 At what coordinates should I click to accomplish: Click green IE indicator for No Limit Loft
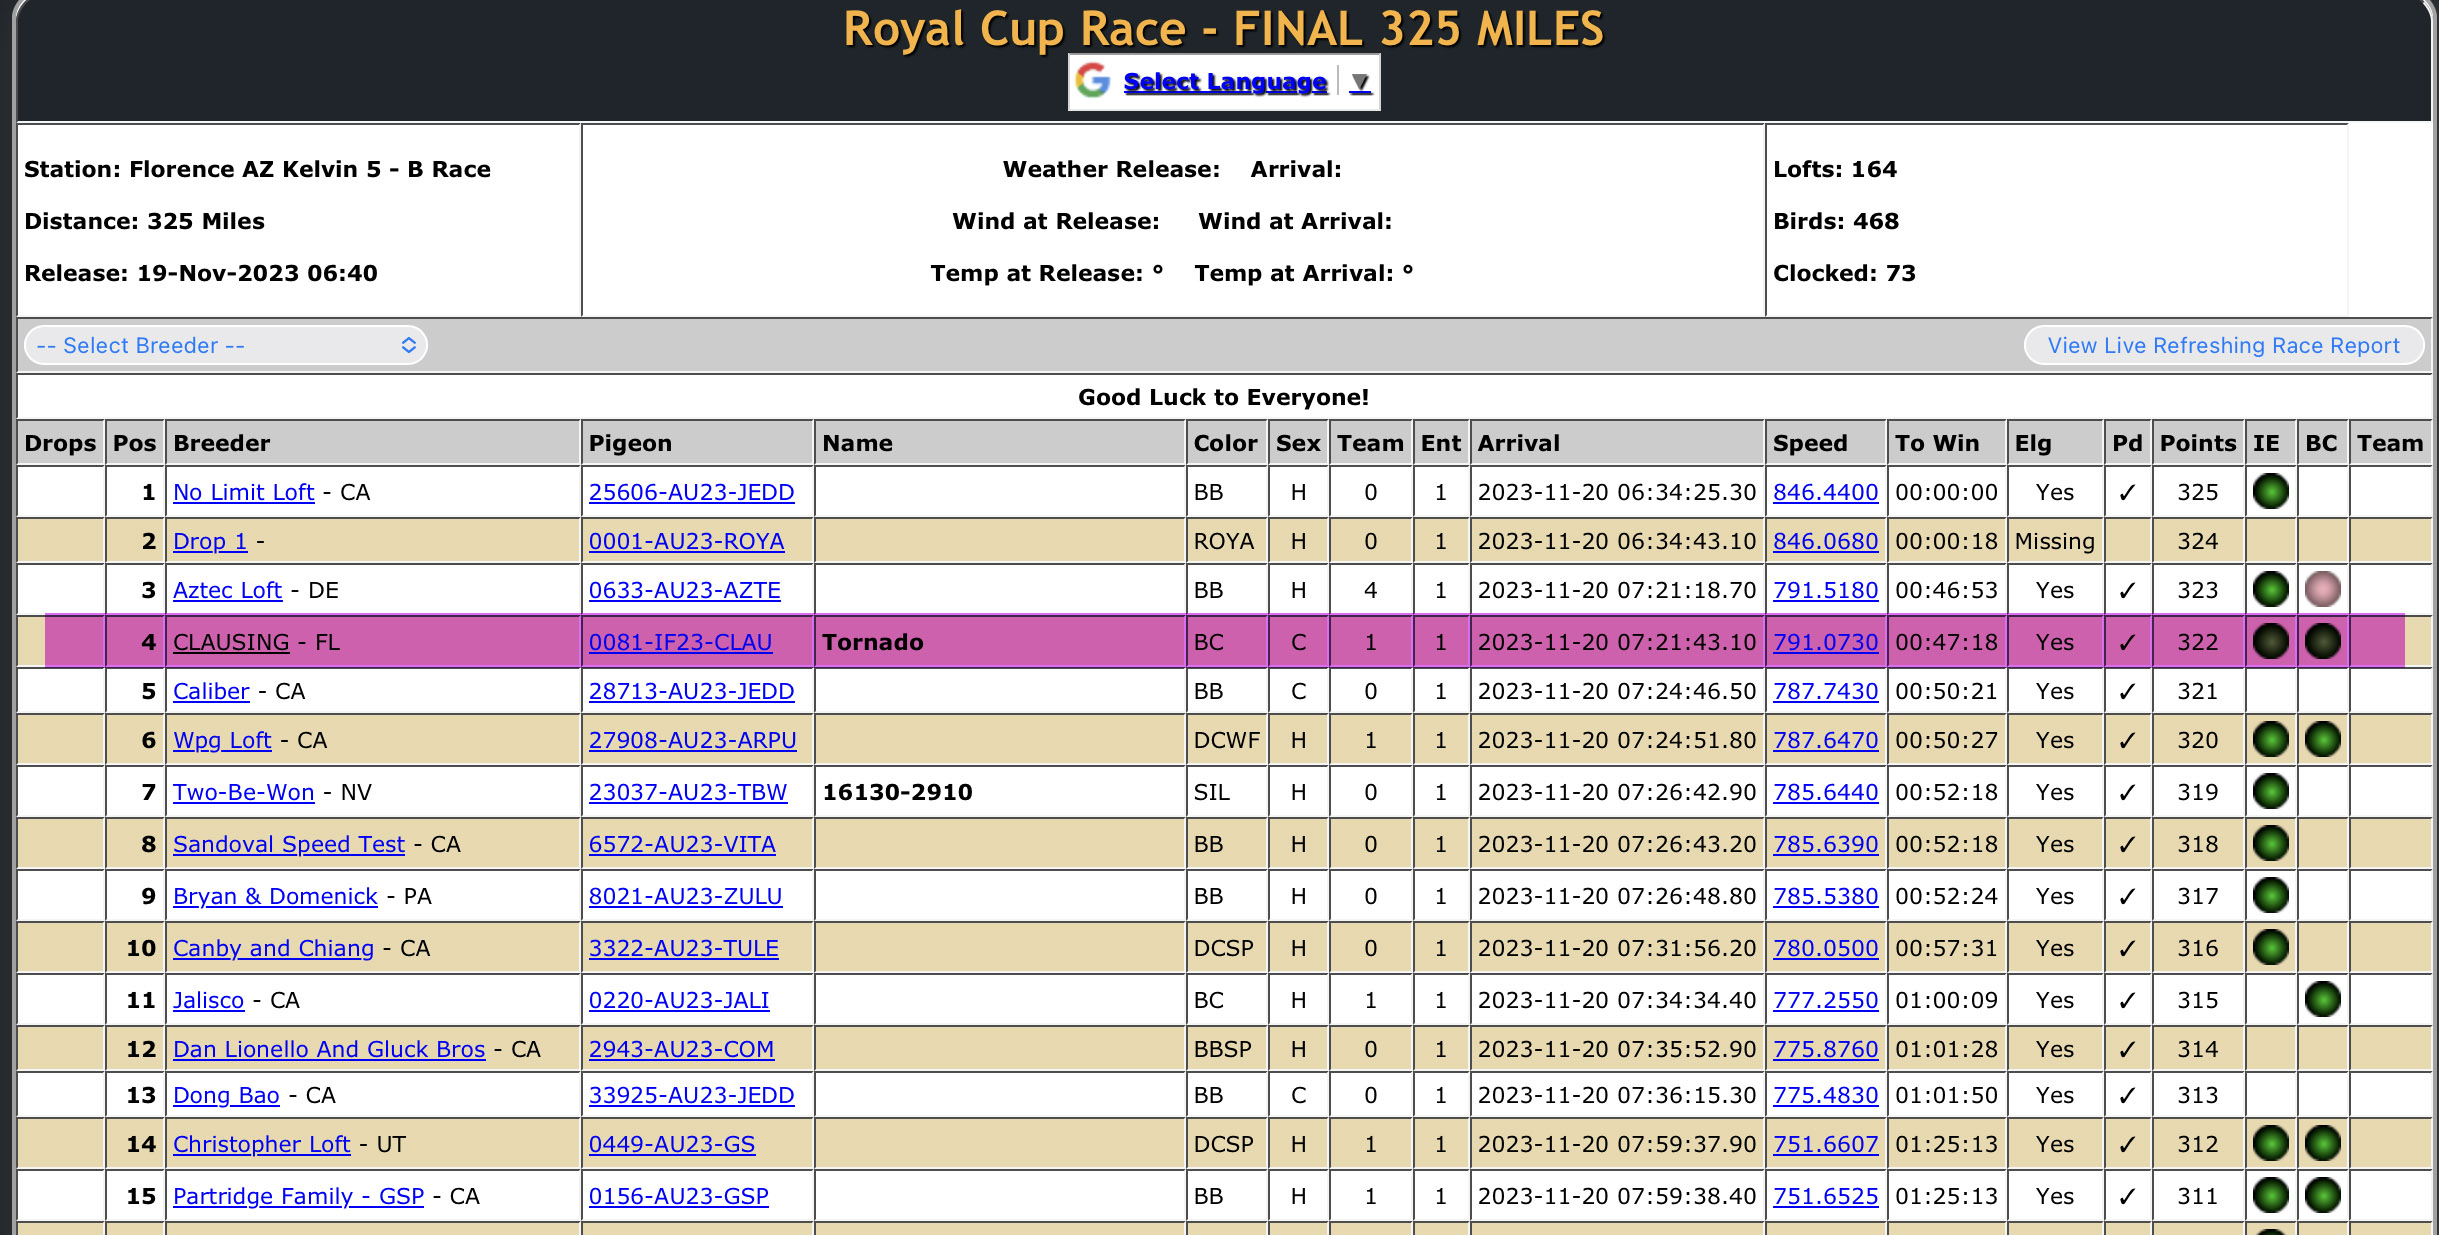(x=2270, y=491)
